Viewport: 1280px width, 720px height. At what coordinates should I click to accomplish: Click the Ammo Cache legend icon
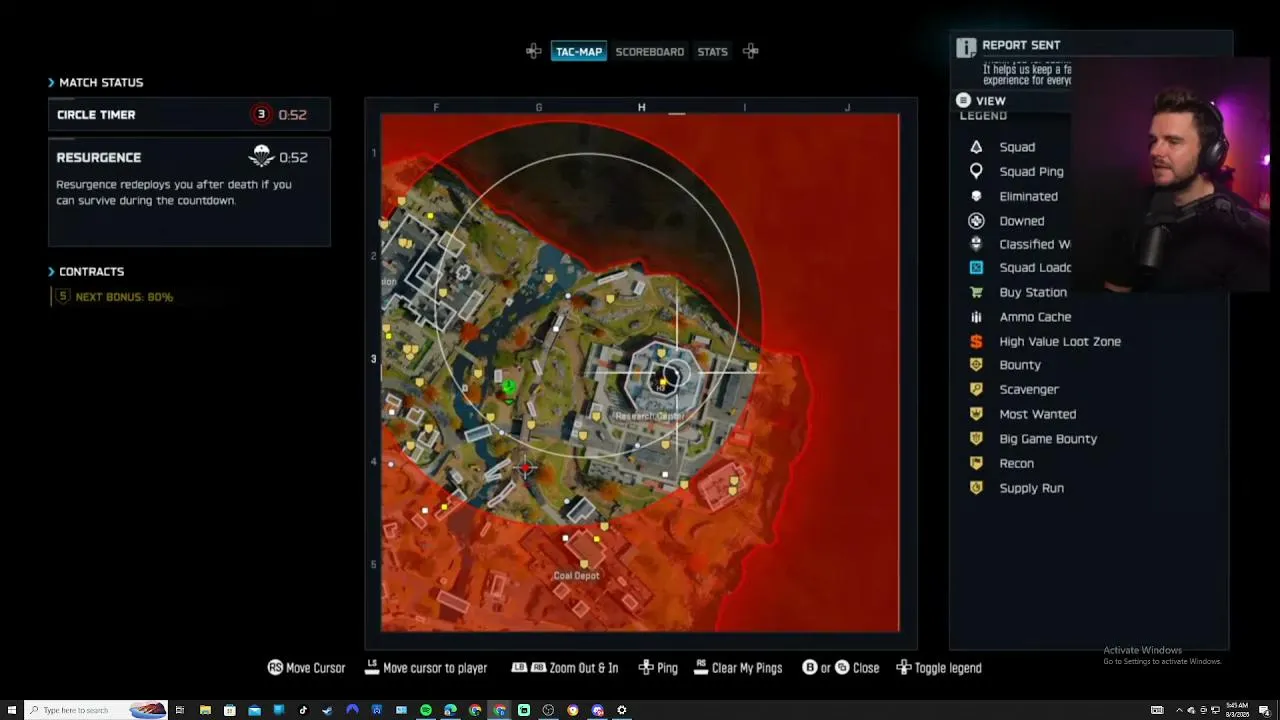tap(976, 317)
